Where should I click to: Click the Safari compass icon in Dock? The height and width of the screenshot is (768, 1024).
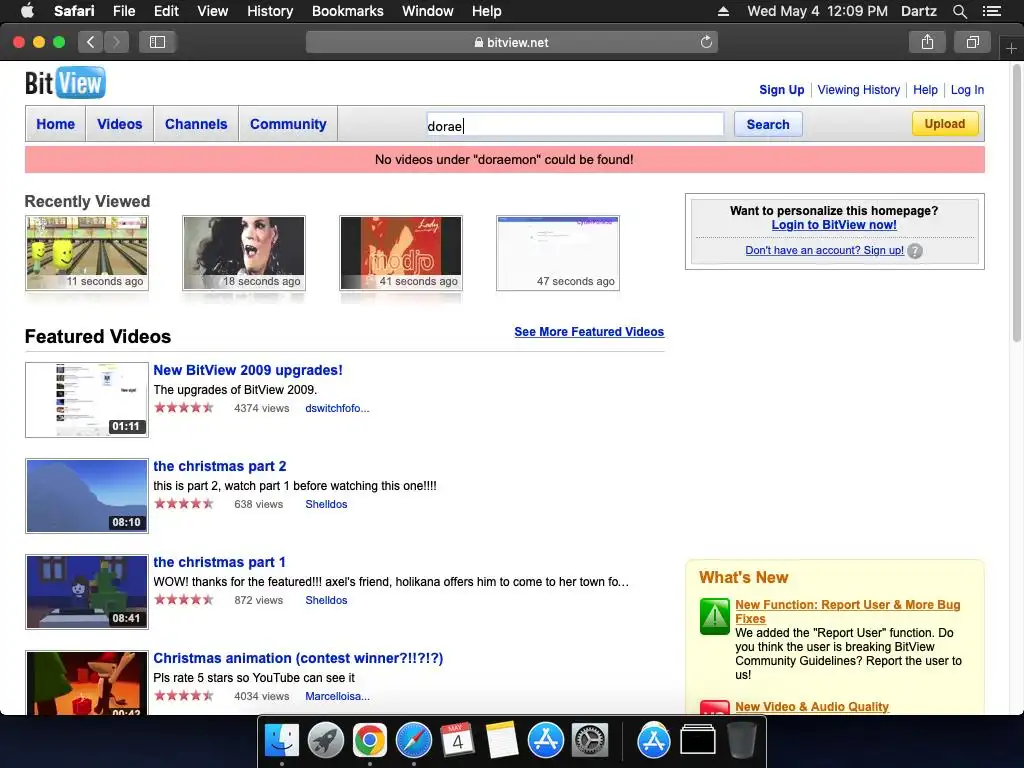tap(413, 741)
